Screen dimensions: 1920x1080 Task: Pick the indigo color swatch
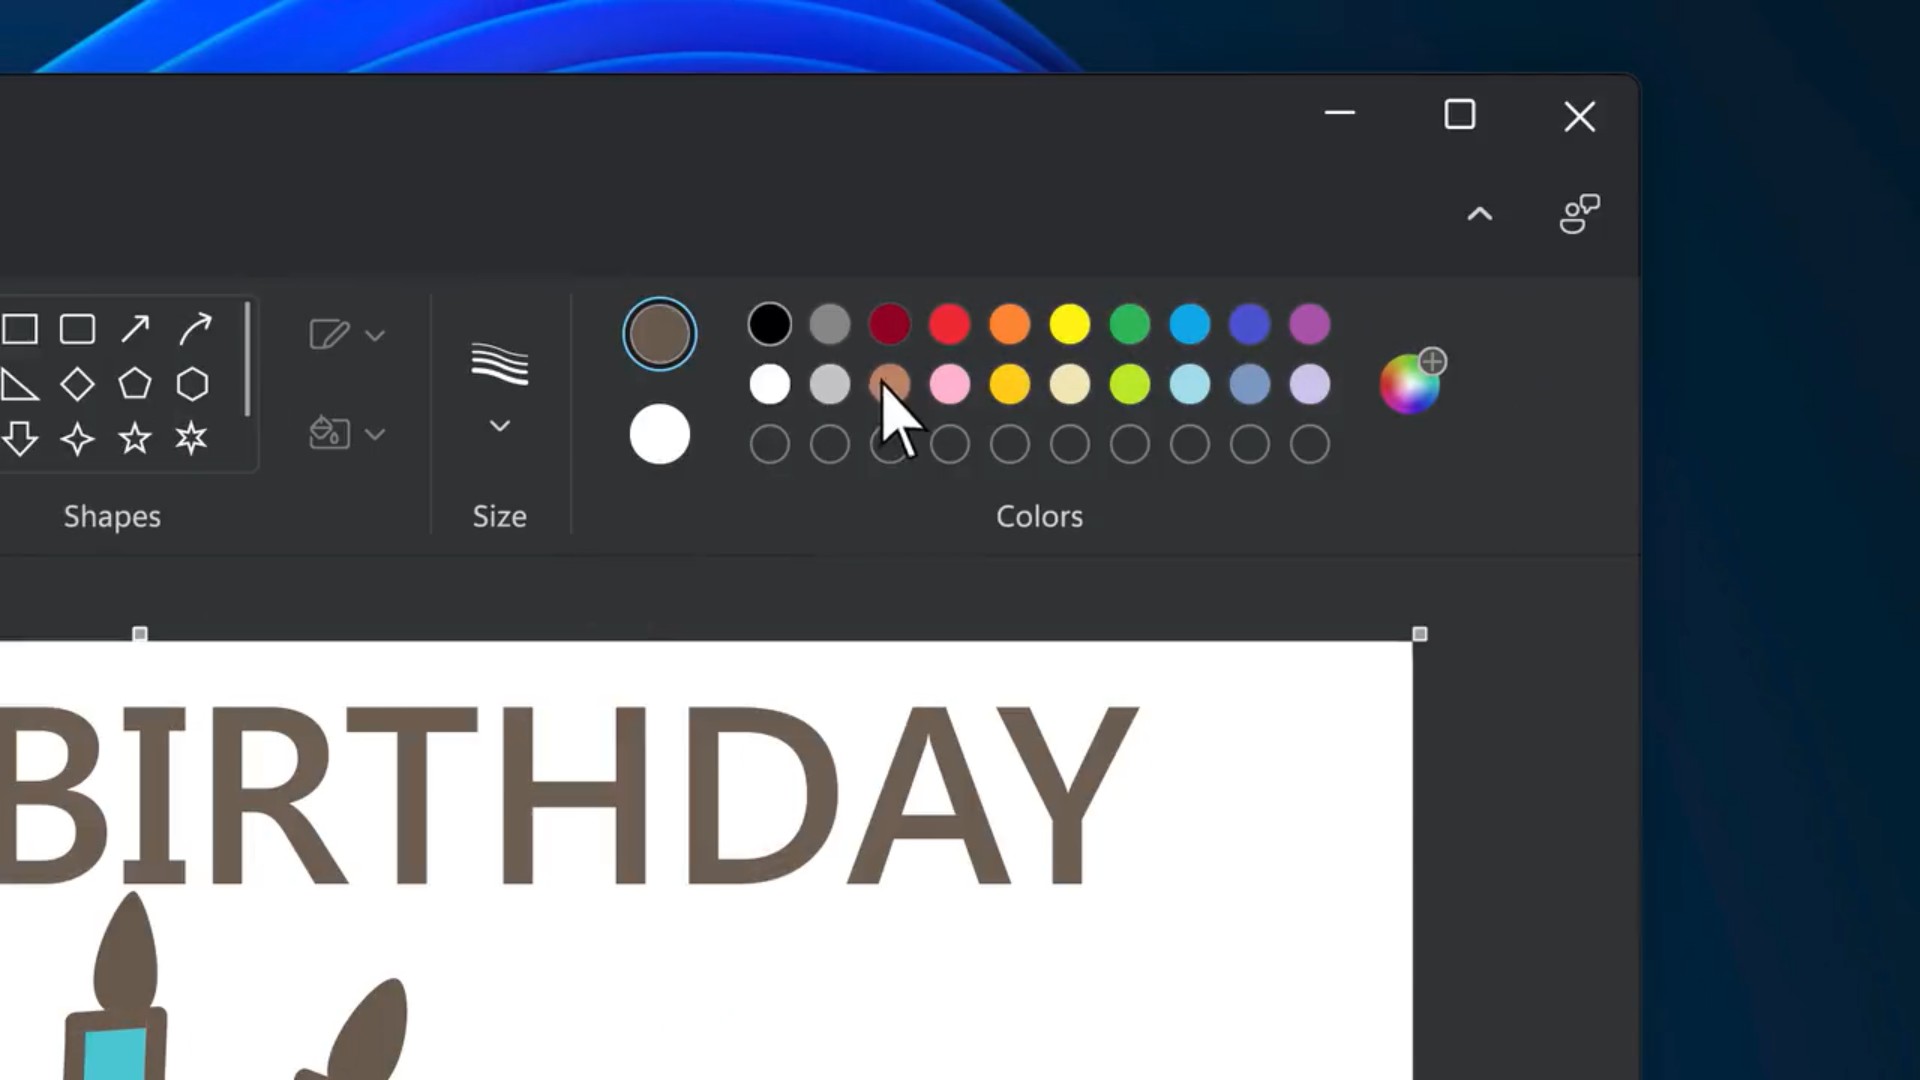tap(1250, 324)
